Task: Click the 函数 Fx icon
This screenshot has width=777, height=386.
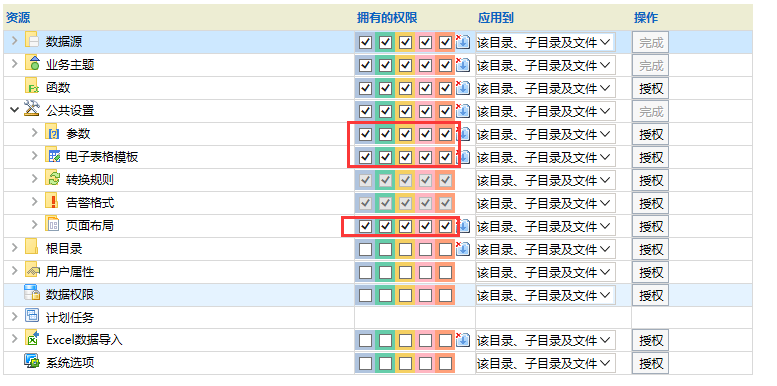Action: pos(32,87)
